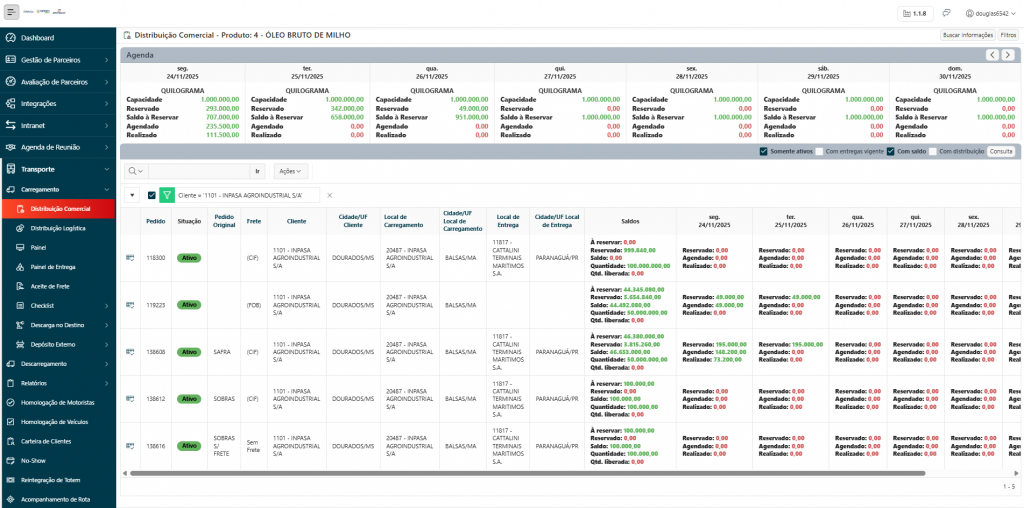Viewport: 1024px width, 508px height.
Task: Uncheck the Somente ativos checkbox
Action: 763,151
